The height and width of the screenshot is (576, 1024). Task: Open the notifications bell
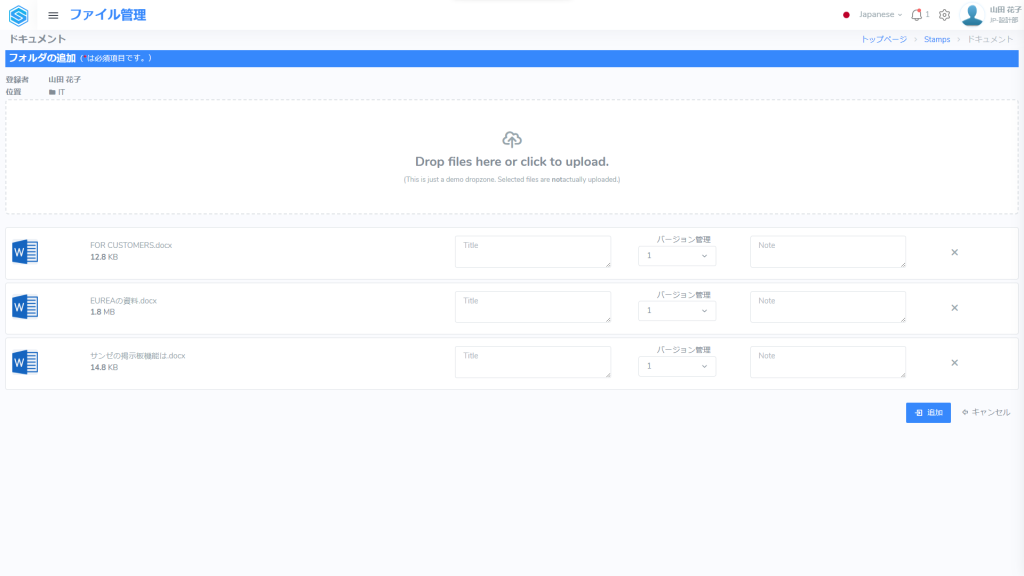point(916,15)
